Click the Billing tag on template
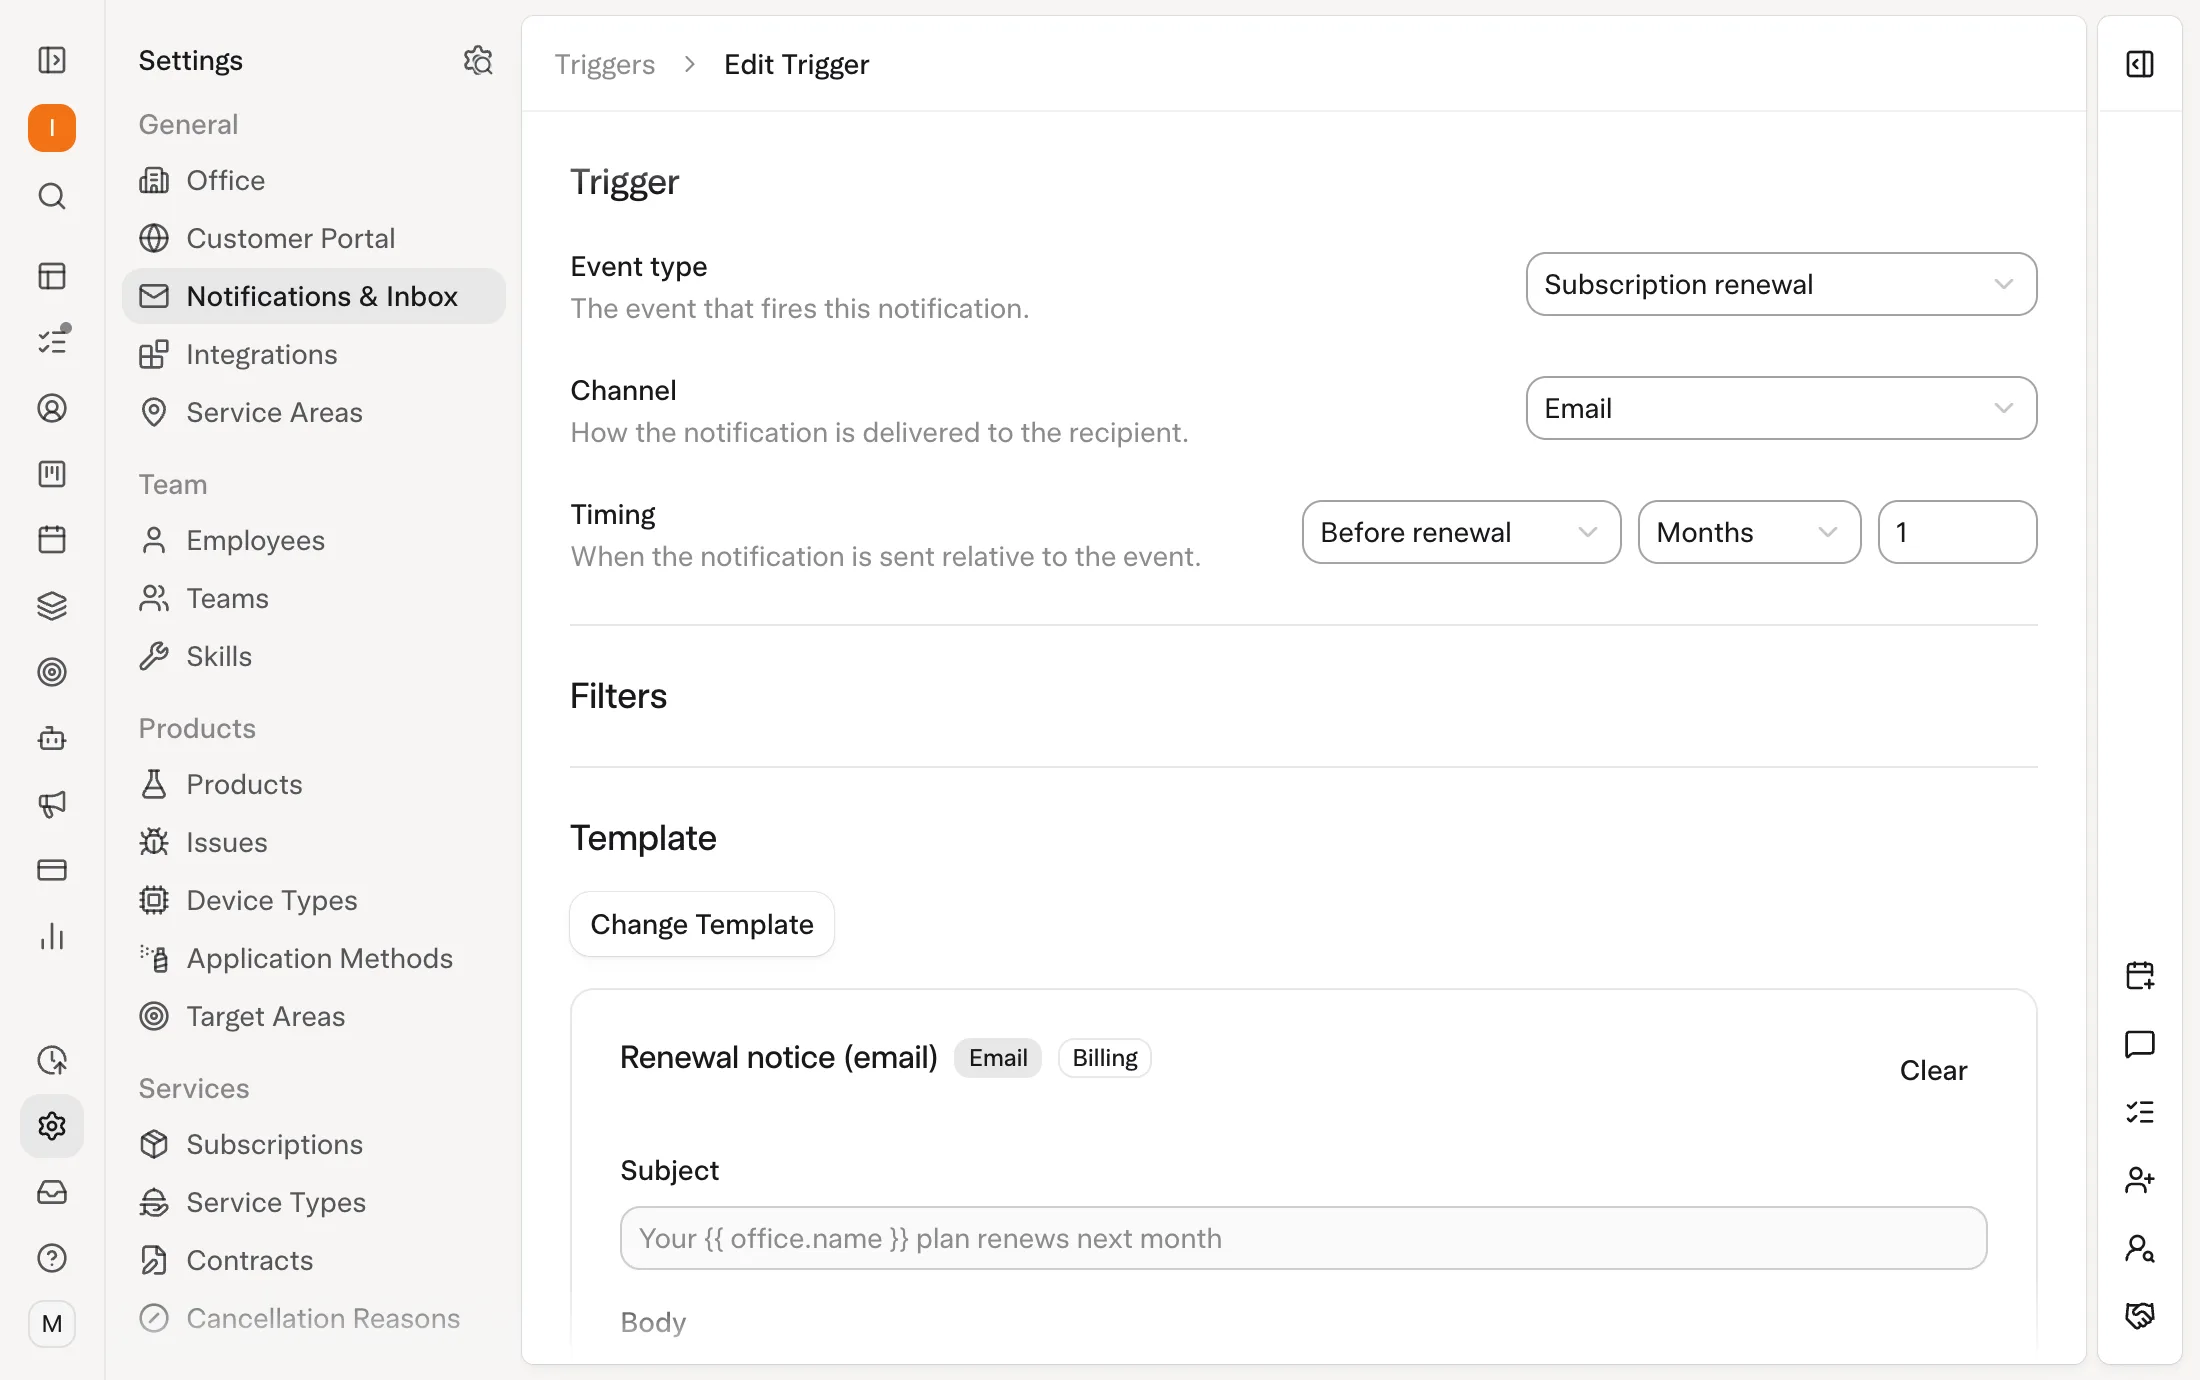Screen dimensions: 2200x1380 (1105, 1058)
